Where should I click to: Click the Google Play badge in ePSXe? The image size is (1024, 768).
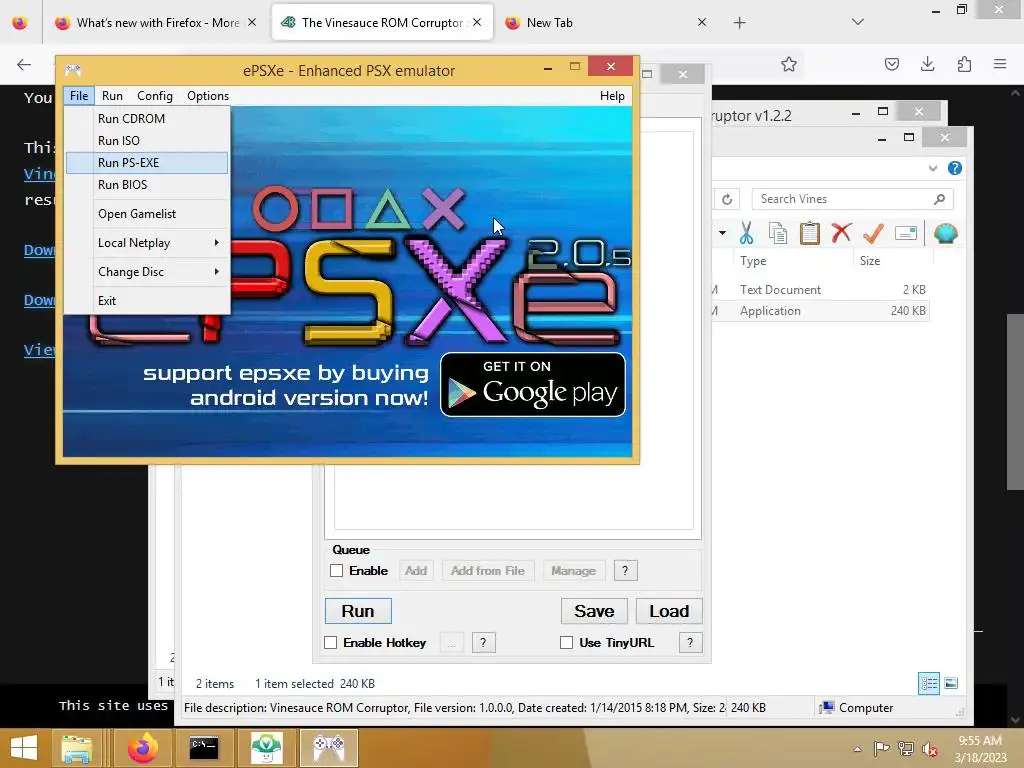(533, 385)
